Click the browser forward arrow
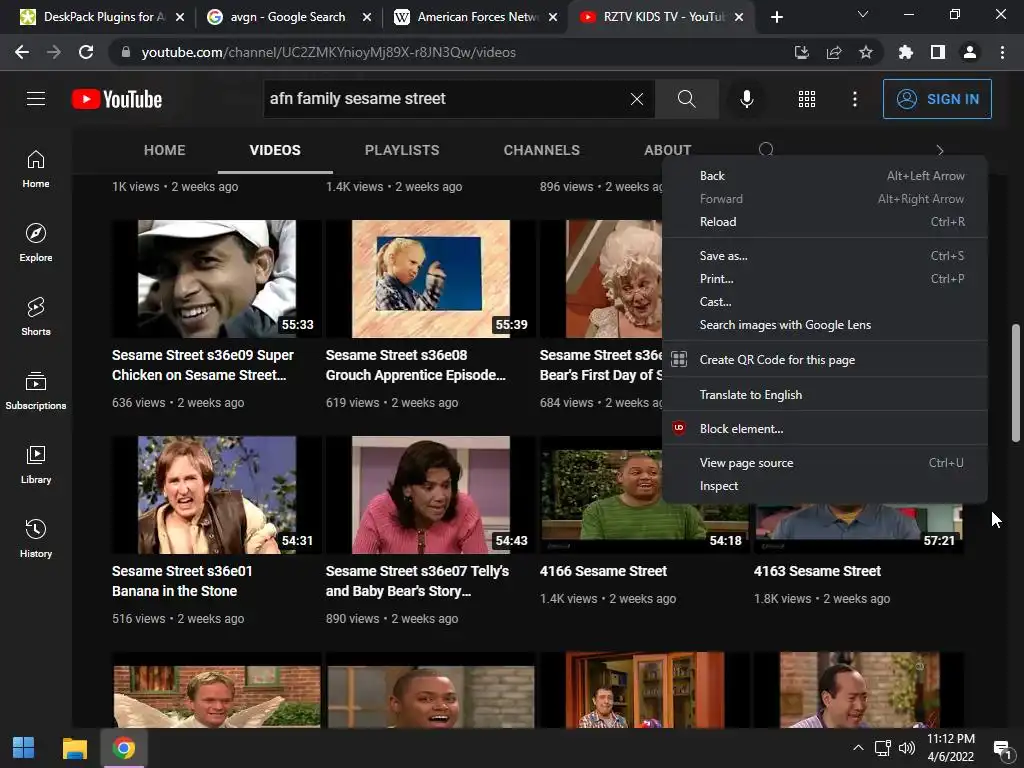This screenshot has height=768, width=1024. click(x=54, y=52)
